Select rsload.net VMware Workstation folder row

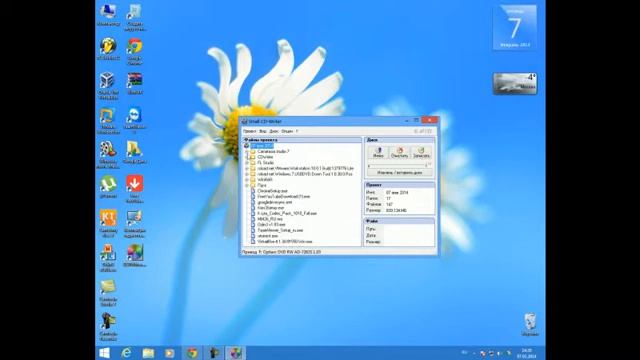(x=302, y=169)
